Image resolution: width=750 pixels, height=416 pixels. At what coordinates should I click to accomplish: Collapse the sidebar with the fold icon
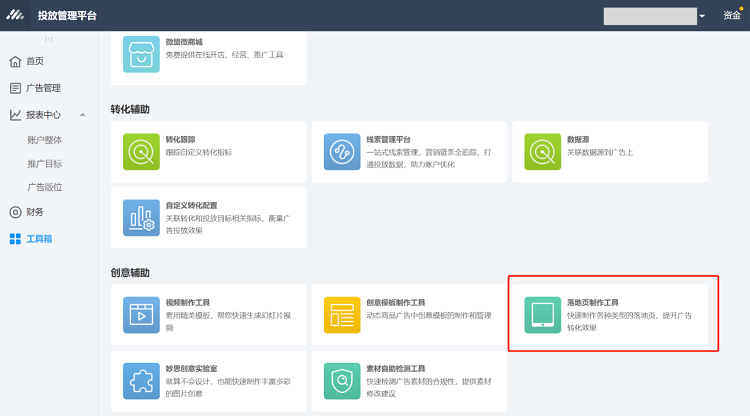click(x=49, y=39)
